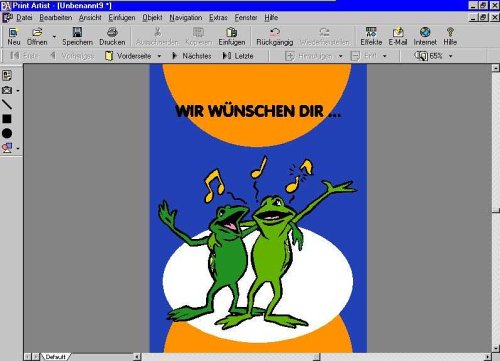
Task: Expand the camera tool flyout arrow
Action: click(18, 91)
